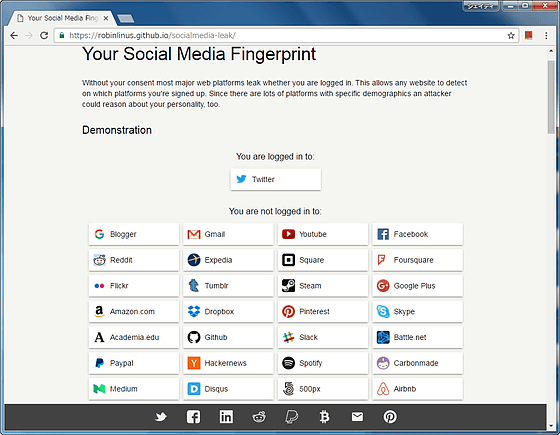Click the scrollbar down arrow

click(551, 426)
